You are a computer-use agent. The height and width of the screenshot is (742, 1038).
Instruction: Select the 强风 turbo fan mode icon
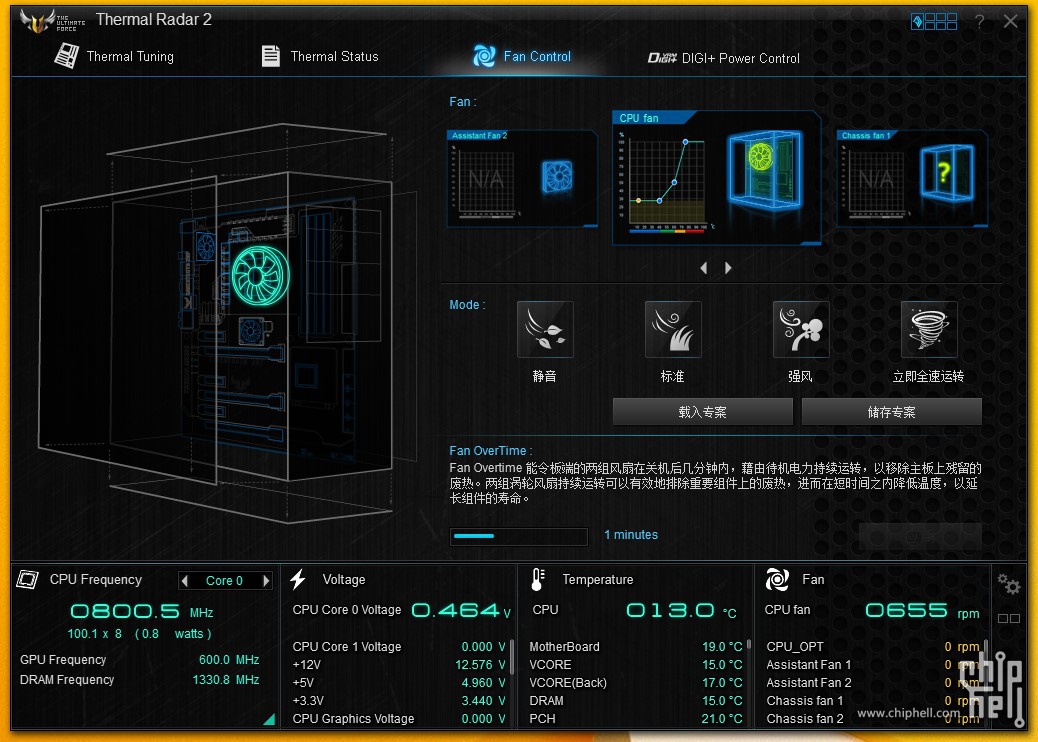pos(801,330)
